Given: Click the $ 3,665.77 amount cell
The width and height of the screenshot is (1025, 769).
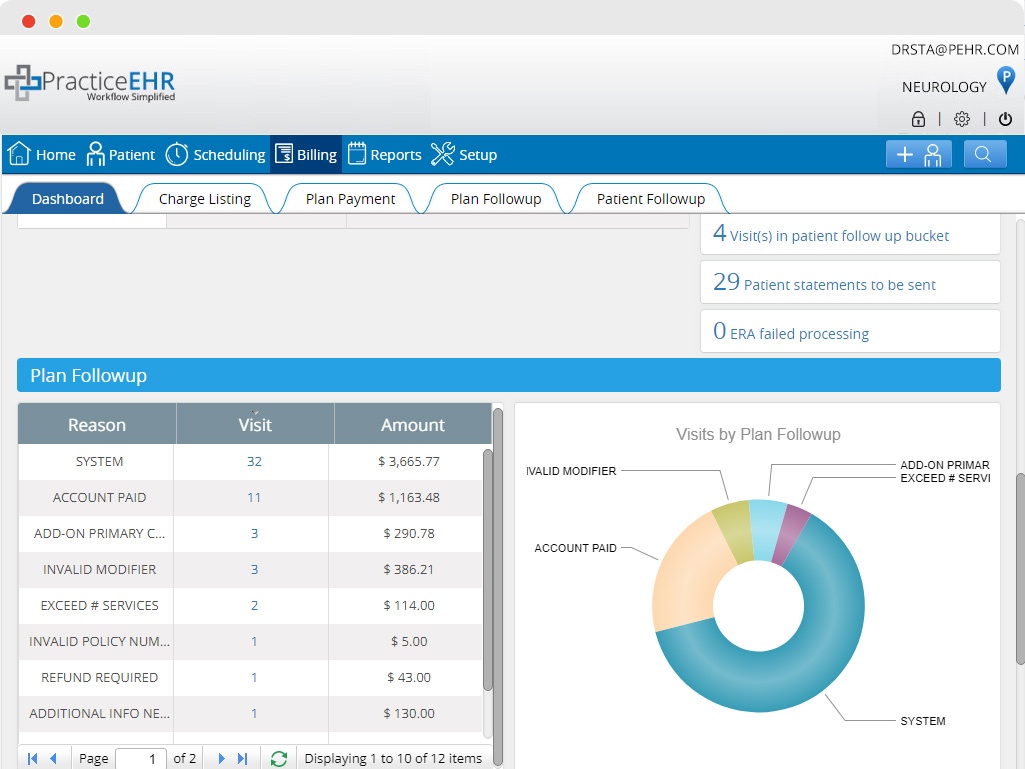Looking at the screenshot, I should click(409, 462).
